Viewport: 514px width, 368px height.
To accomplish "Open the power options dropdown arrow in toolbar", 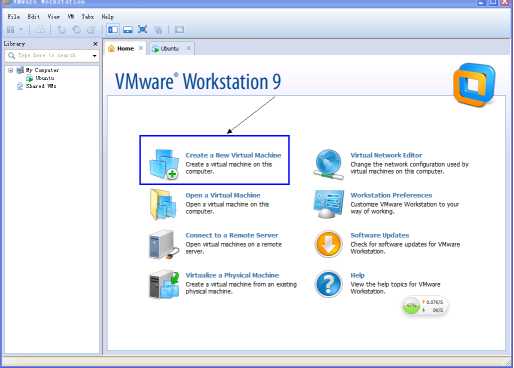I will point(21,30).
